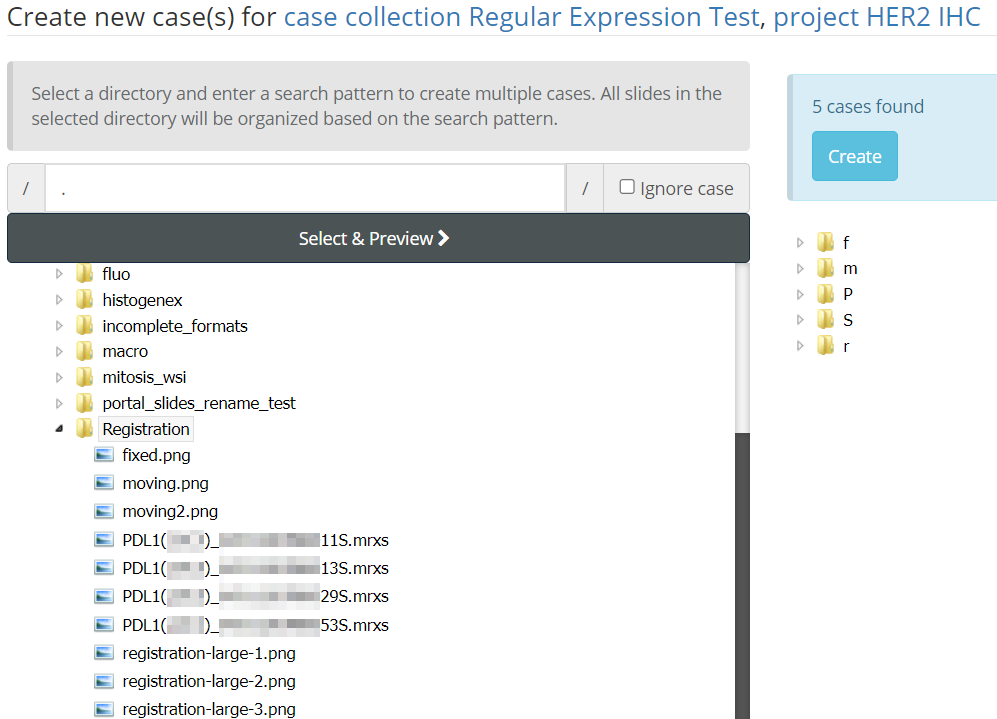Click the histogenex folder icon

coord(85,300)
